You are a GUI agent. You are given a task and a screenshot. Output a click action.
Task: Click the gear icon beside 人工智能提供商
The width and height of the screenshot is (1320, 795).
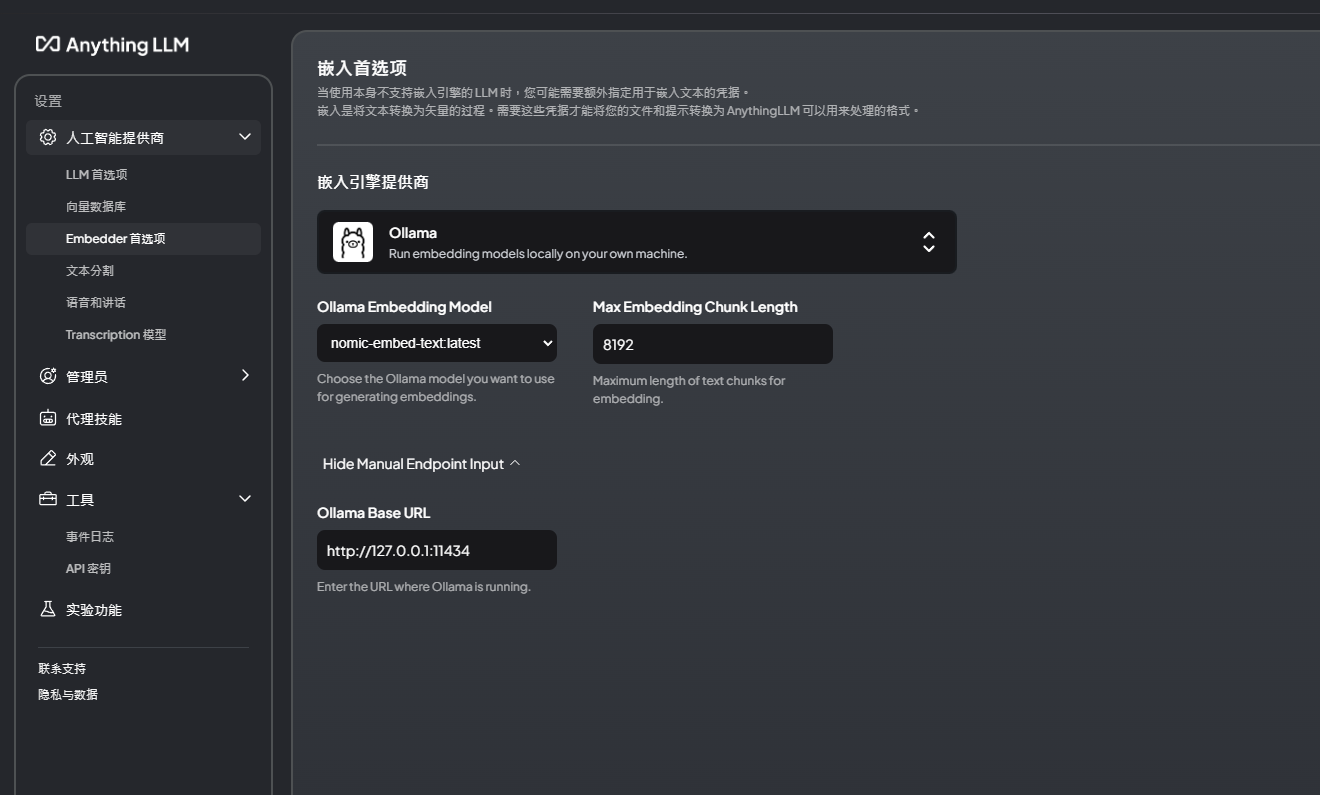(48, 137)
